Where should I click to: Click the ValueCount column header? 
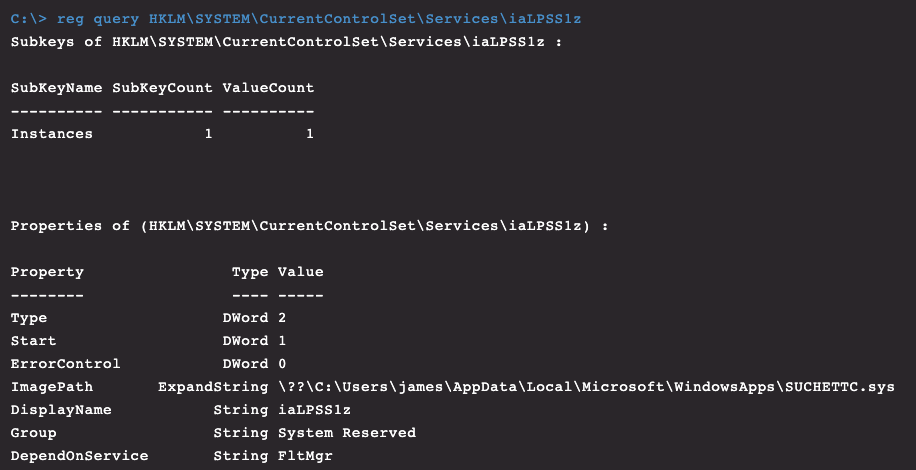click(x=268, y=88)
